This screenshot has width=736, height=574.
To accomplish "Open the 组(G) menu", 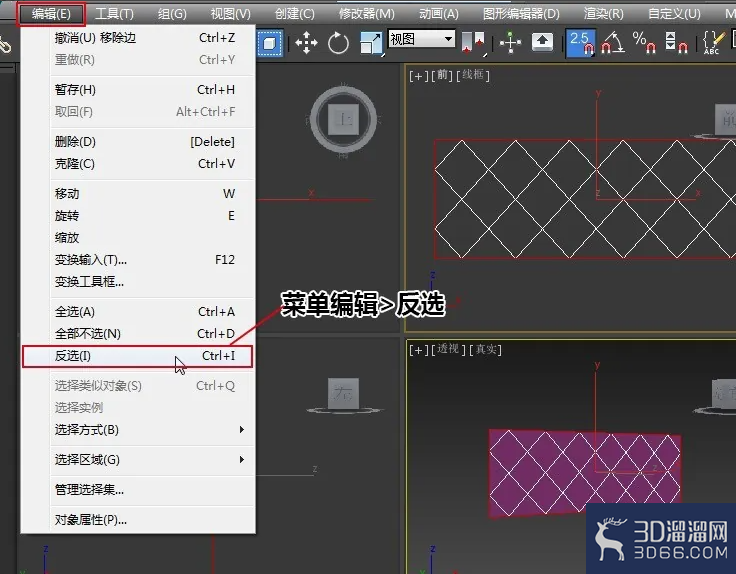I will pyautogui.click(x=172, y=14).
